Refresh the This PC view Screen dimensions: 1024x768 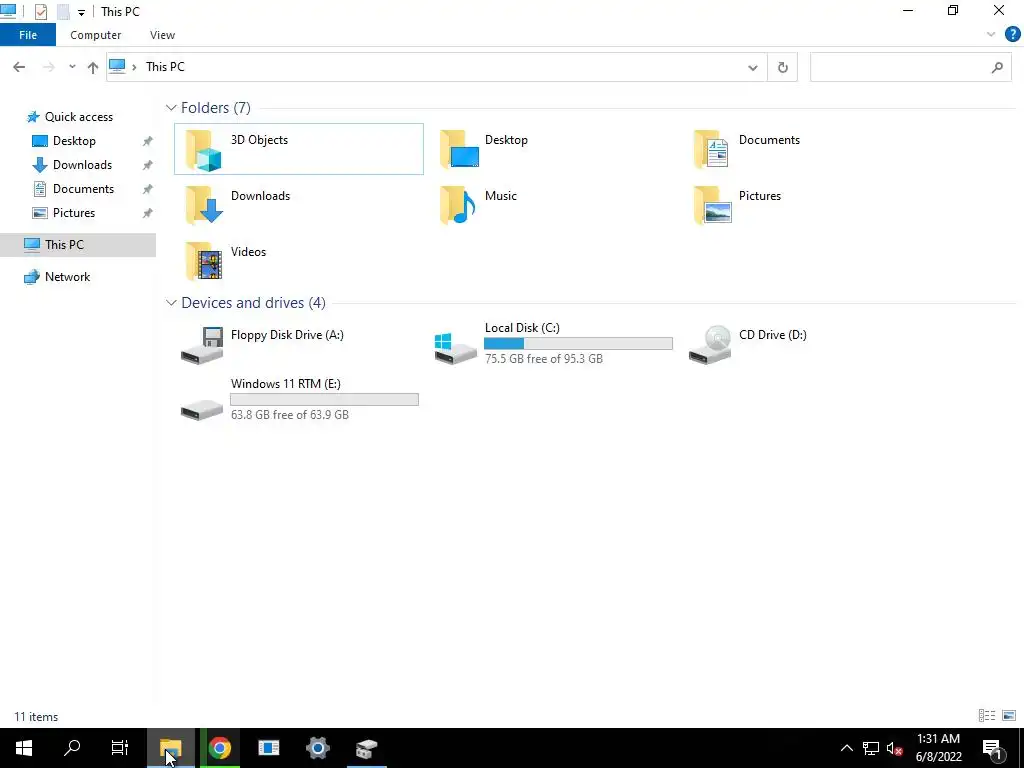[x=782, y=67]
